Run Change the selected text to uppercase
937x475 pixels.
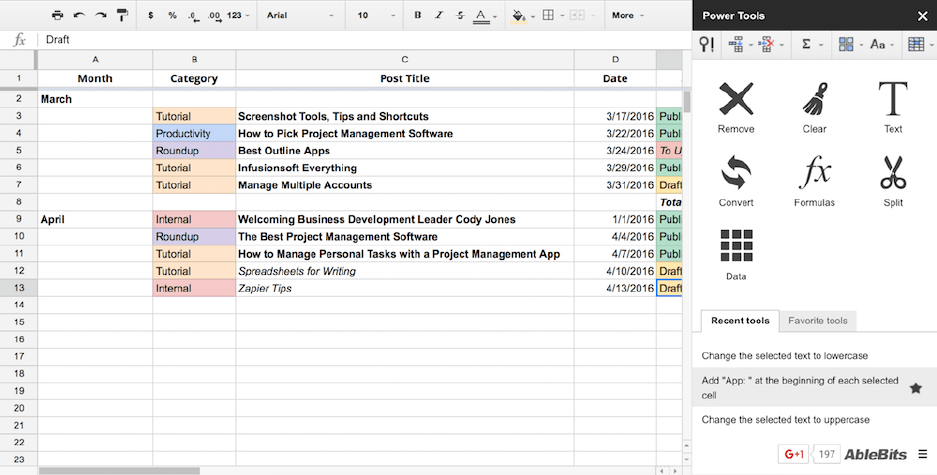point(785,419)
